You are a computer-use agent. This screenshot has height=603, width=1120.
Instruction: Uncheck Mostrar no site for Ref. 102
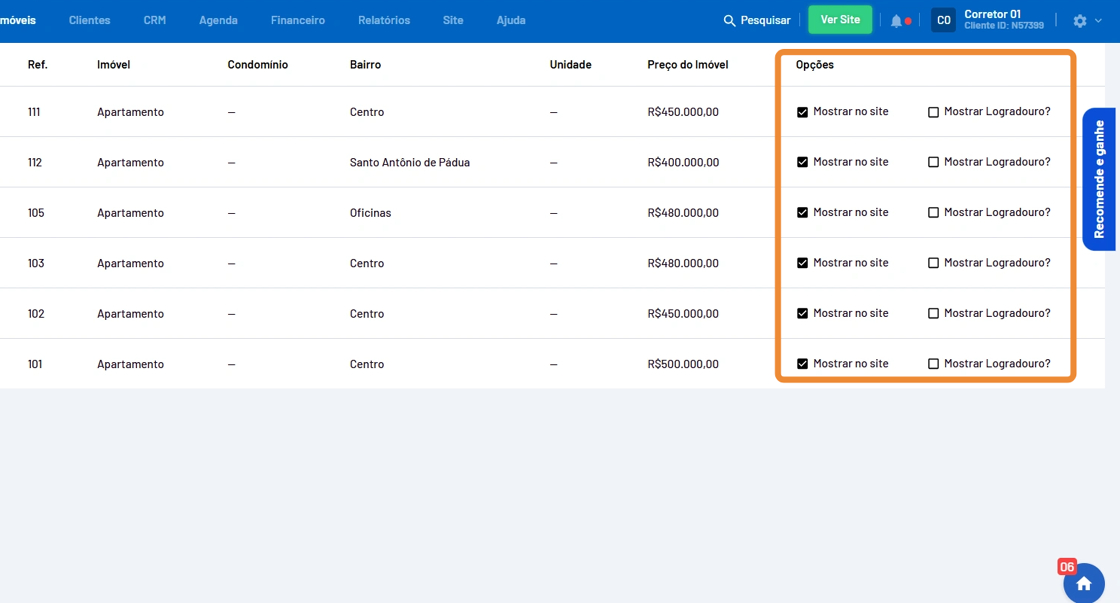(x=802, y=314)
